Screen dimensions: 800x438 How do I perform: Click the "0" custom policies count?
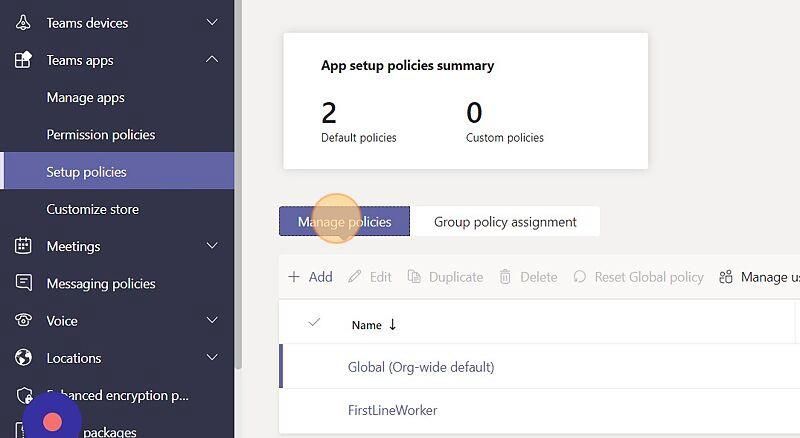[x=474, y=112]
